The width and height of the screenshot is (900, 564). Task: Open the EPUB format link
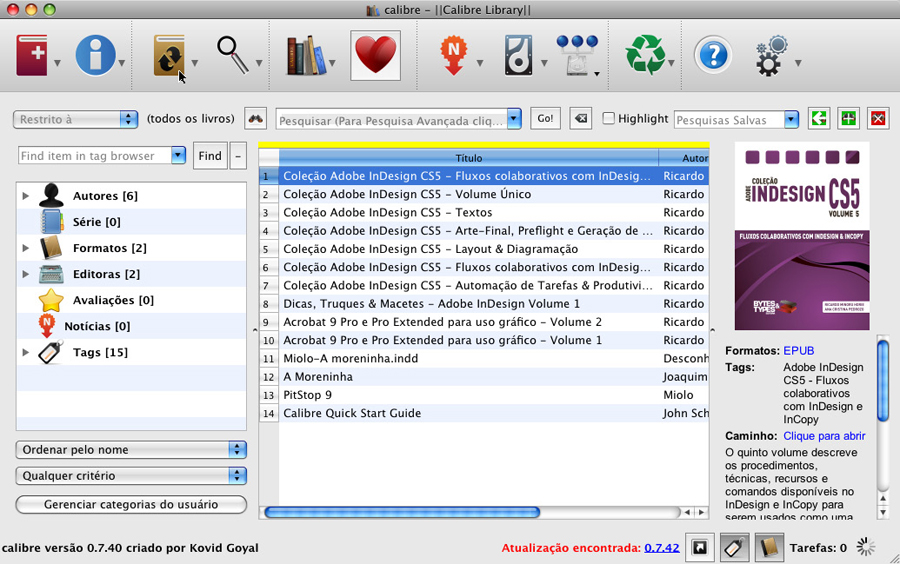[798, 351]
